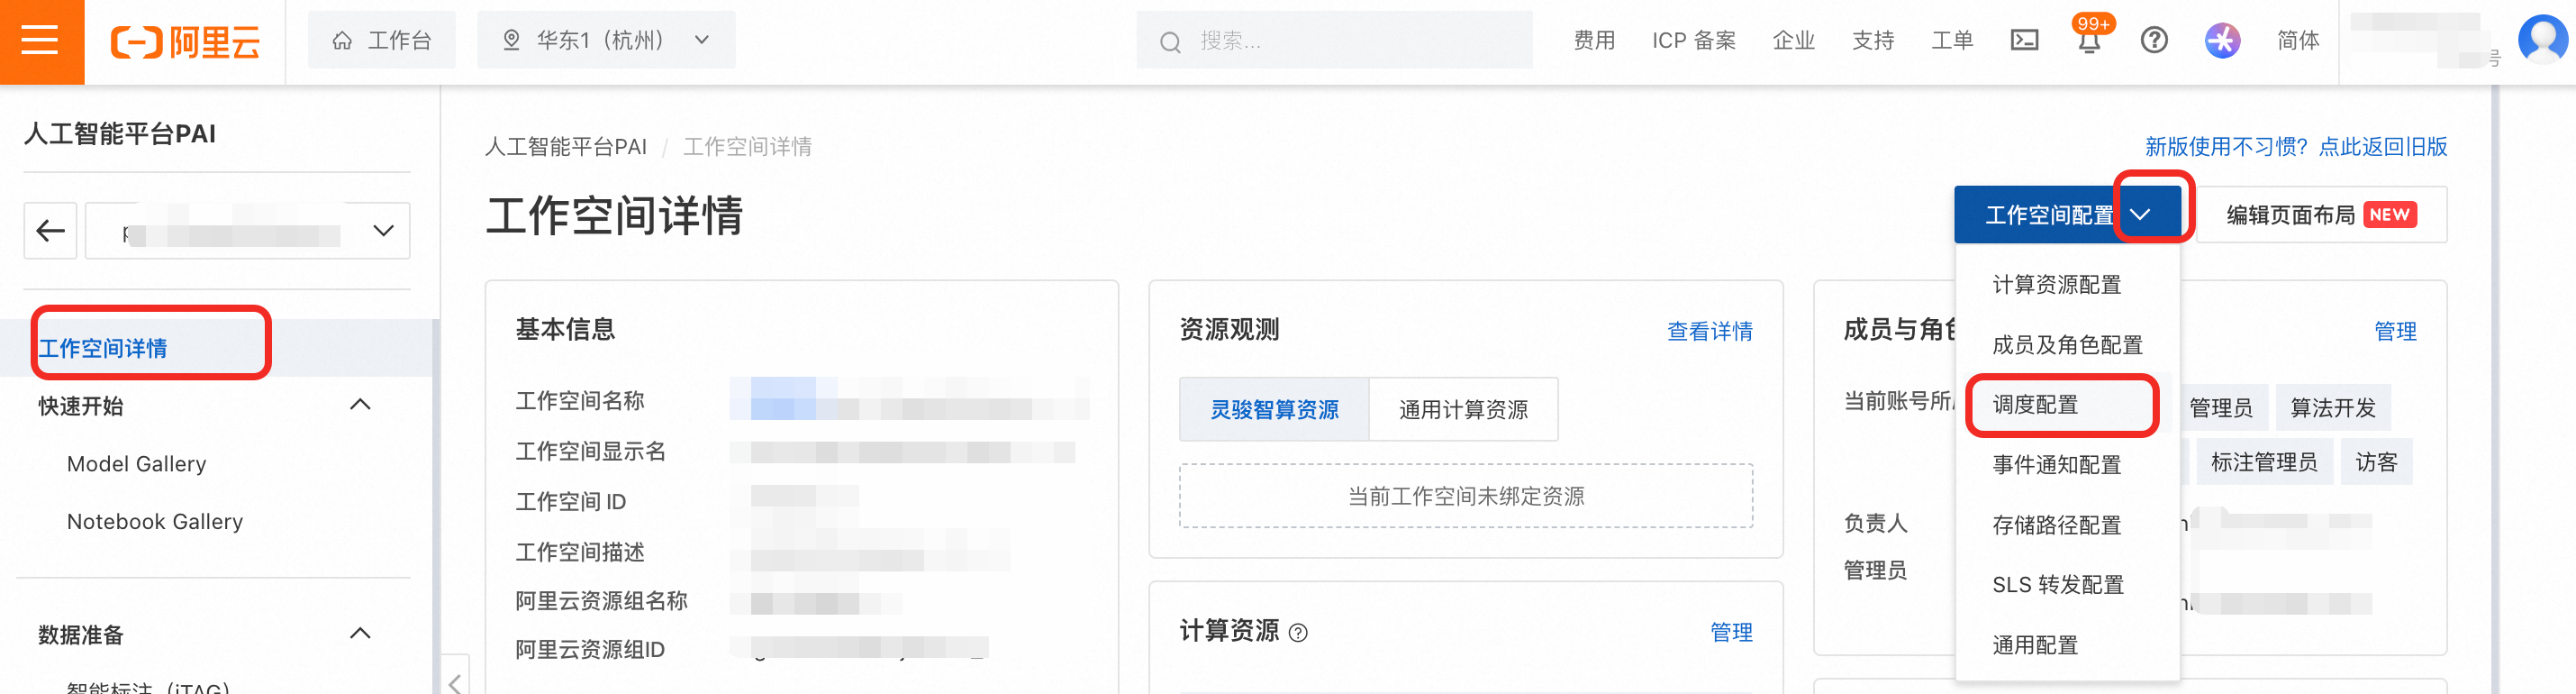
Task: Open the purple AI assistant icon
Action: click(2221, 41)
